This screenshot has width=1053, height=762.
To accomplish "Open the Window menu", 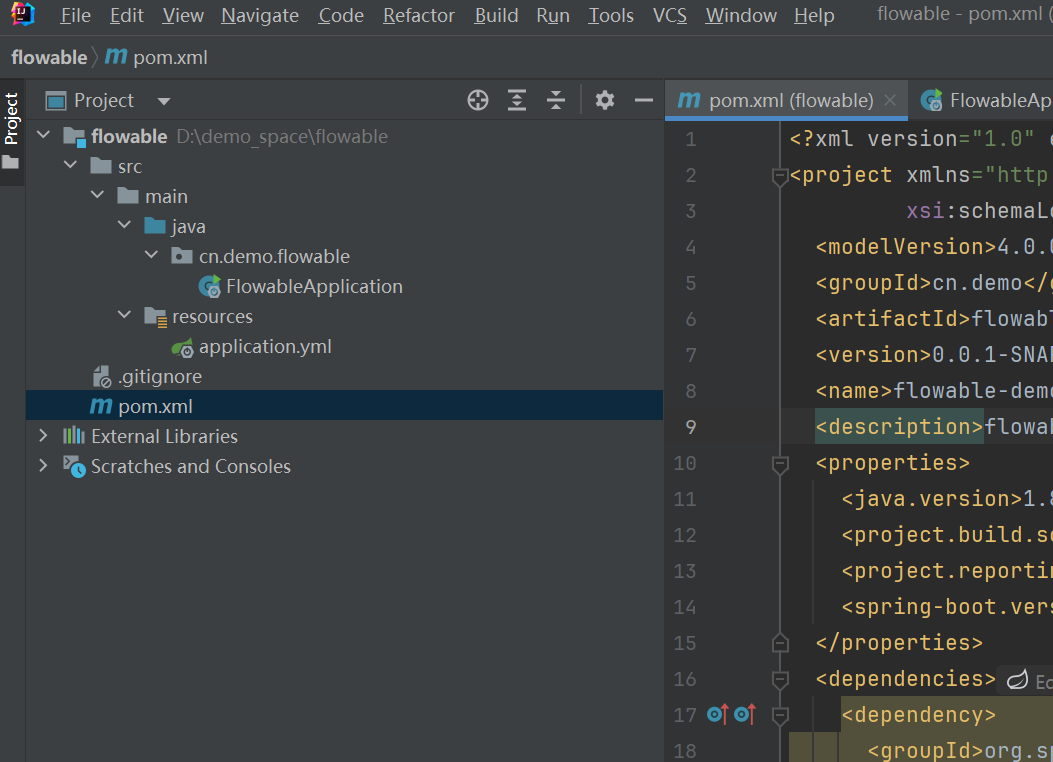I will [x=741, y=15].
